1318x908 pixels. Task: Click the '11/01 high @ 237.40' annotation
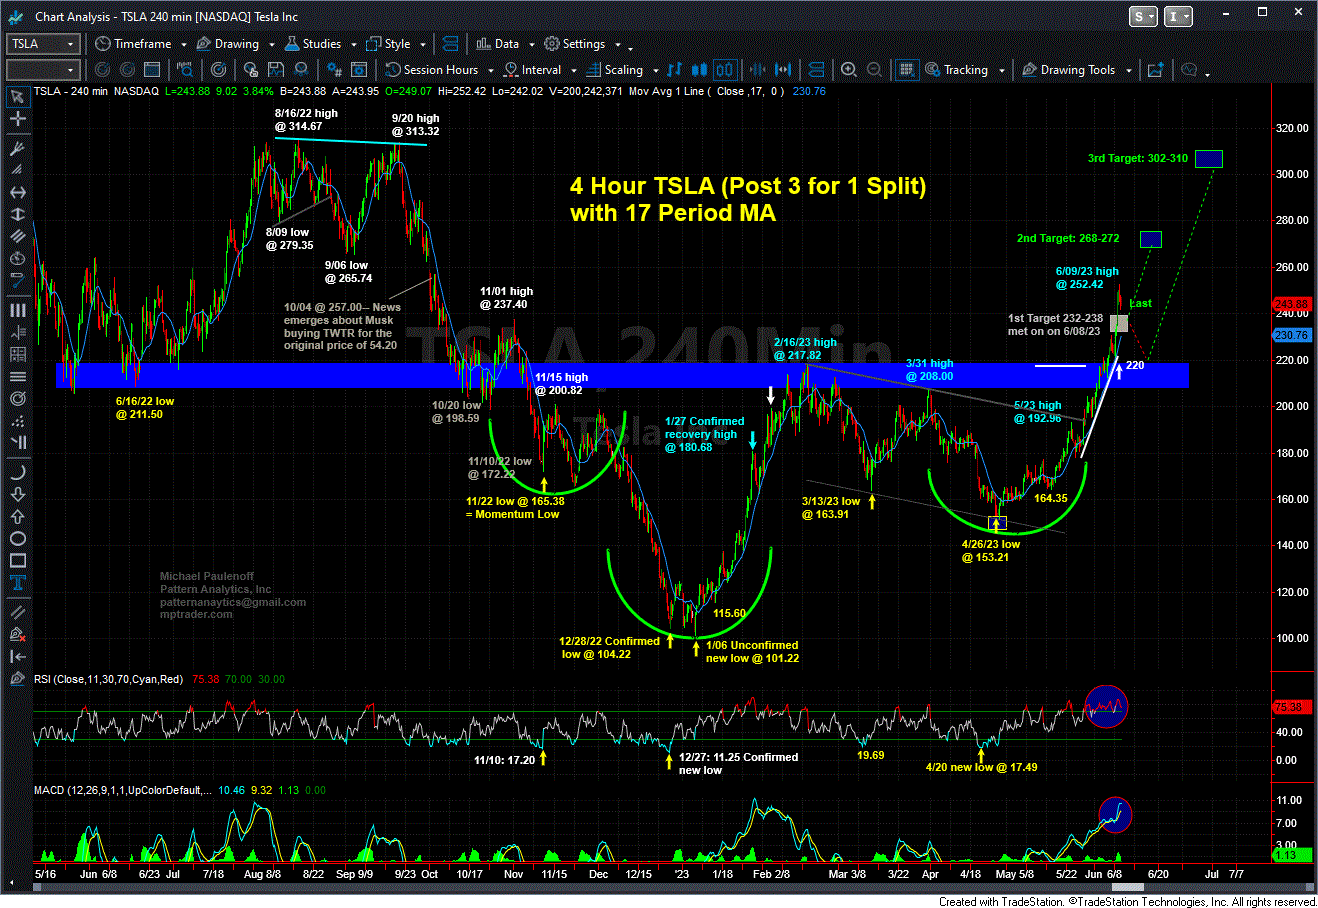click(506, 298)
